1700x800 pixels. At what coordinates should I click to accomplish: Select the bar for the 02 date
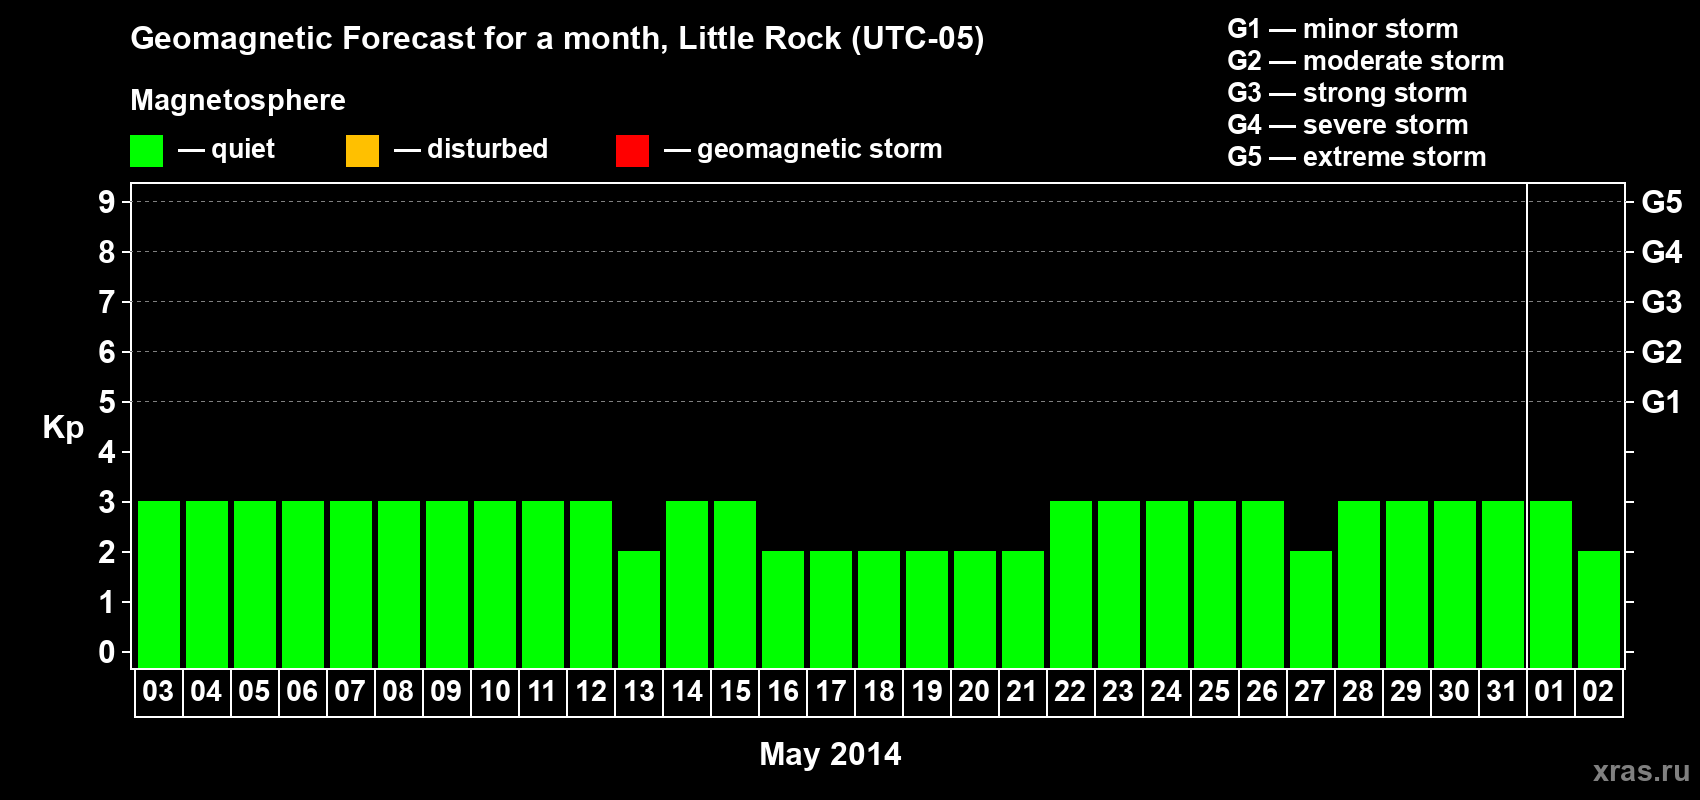pyautogui.click(x=1599, y=609)
